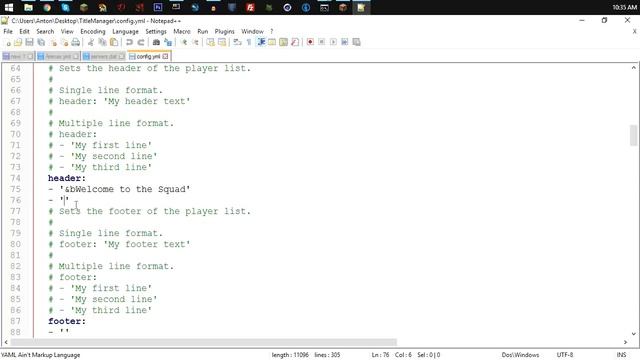The height and width of the screenshot is (360, 640).
Task: Click the Zoom In toolbar icon
Action: pyautogui.click(x=184, y=42)
